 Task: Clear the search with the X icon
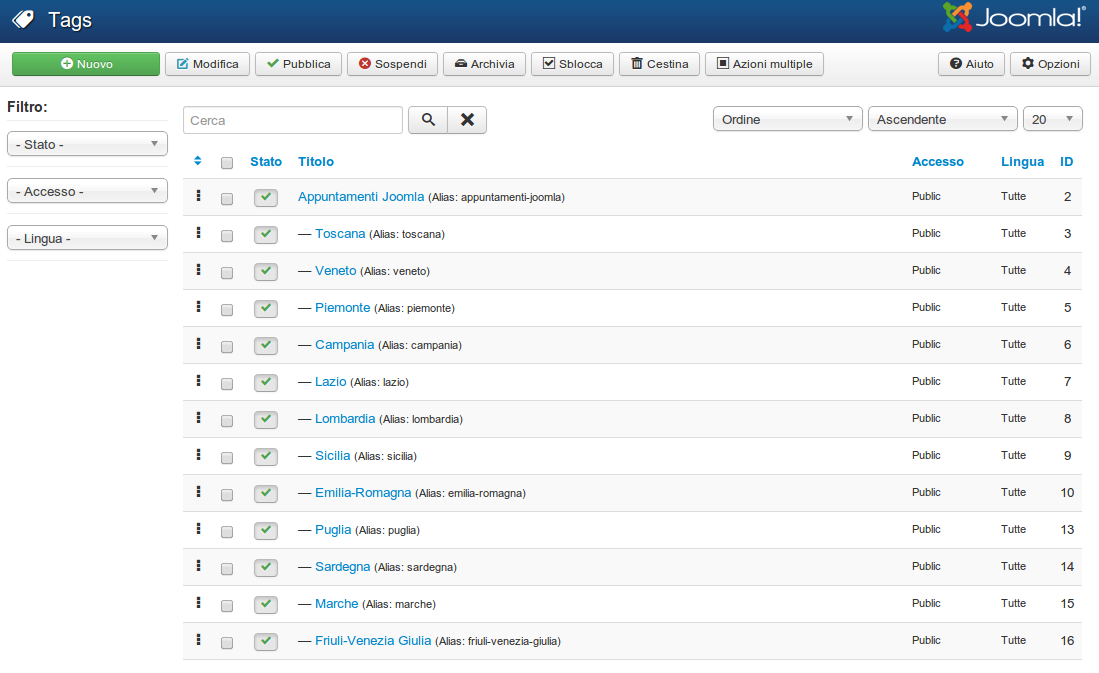click(467, 120)
